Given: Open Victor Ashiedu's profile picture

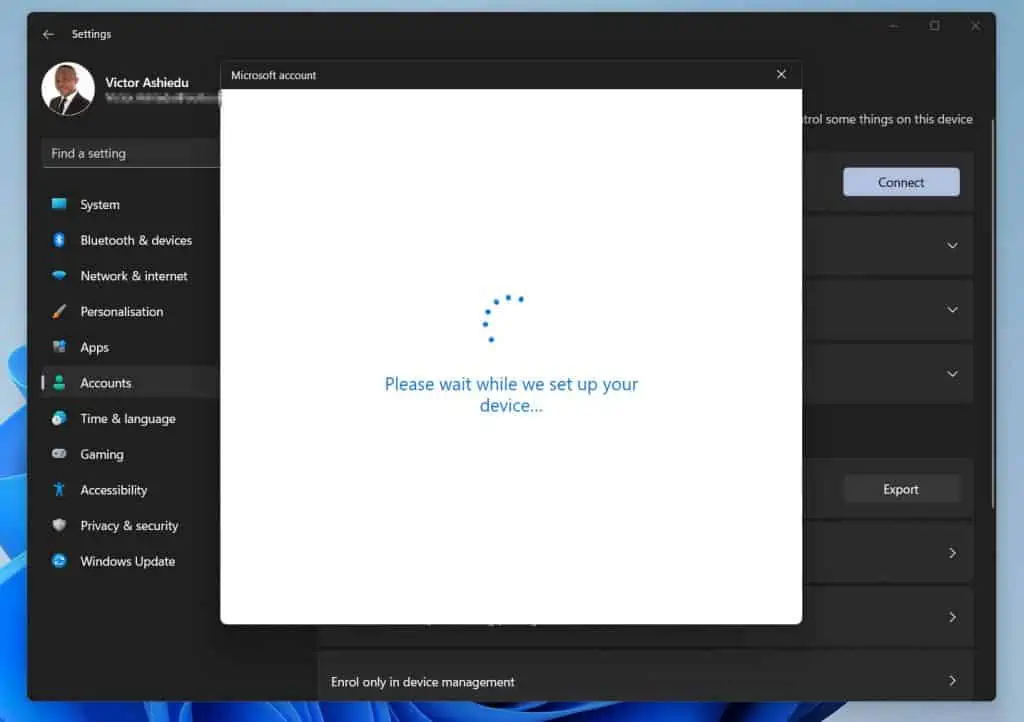Looking at the screenshot, I should point(68,89).
